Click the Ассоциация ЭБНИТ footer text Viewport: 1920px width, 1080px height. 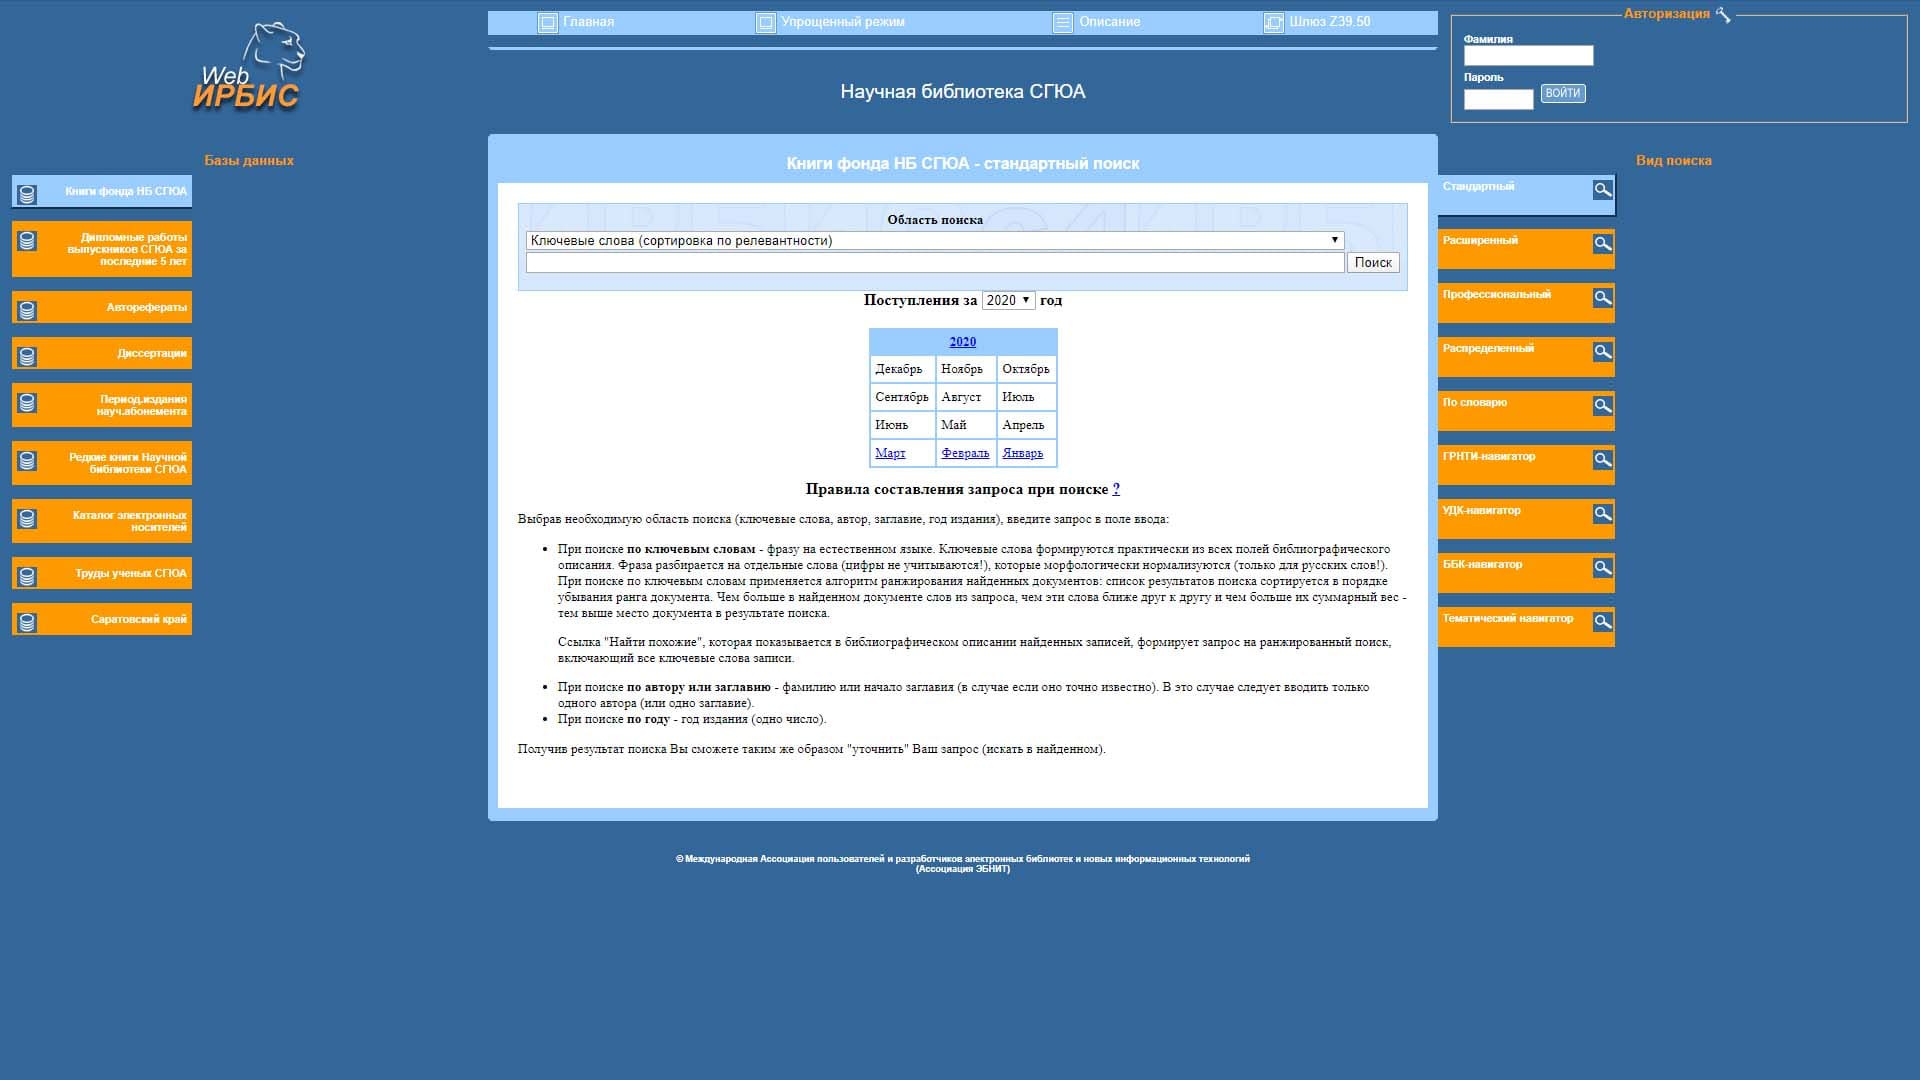(962, 869)
